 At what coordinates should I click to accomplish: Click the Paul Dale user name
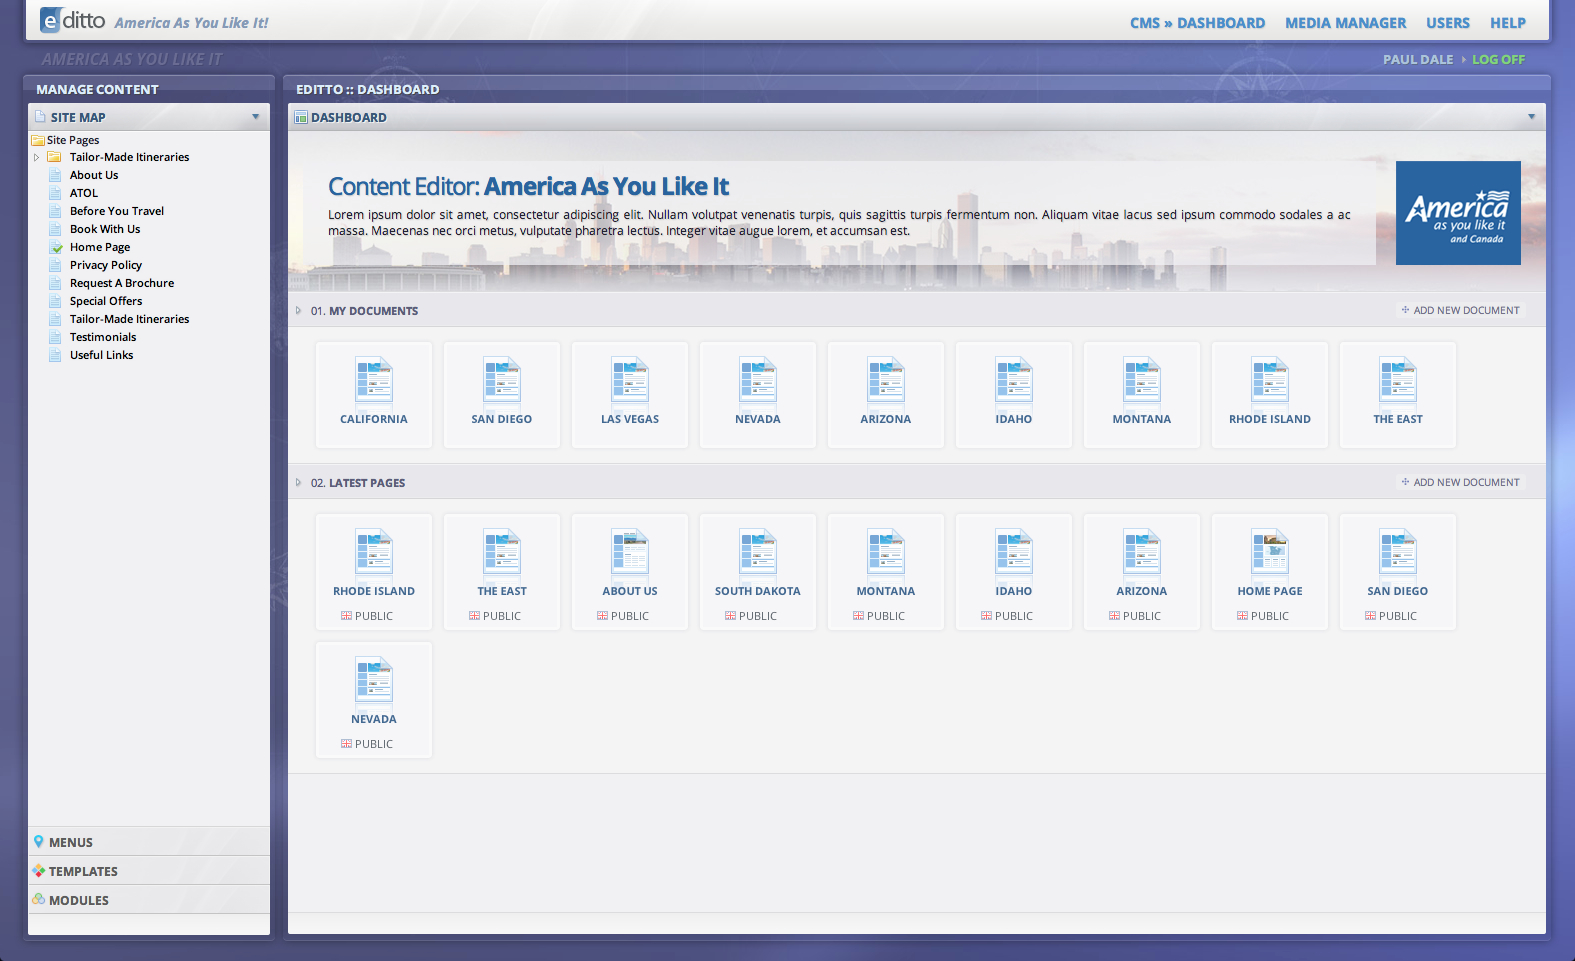(1418, 59)
